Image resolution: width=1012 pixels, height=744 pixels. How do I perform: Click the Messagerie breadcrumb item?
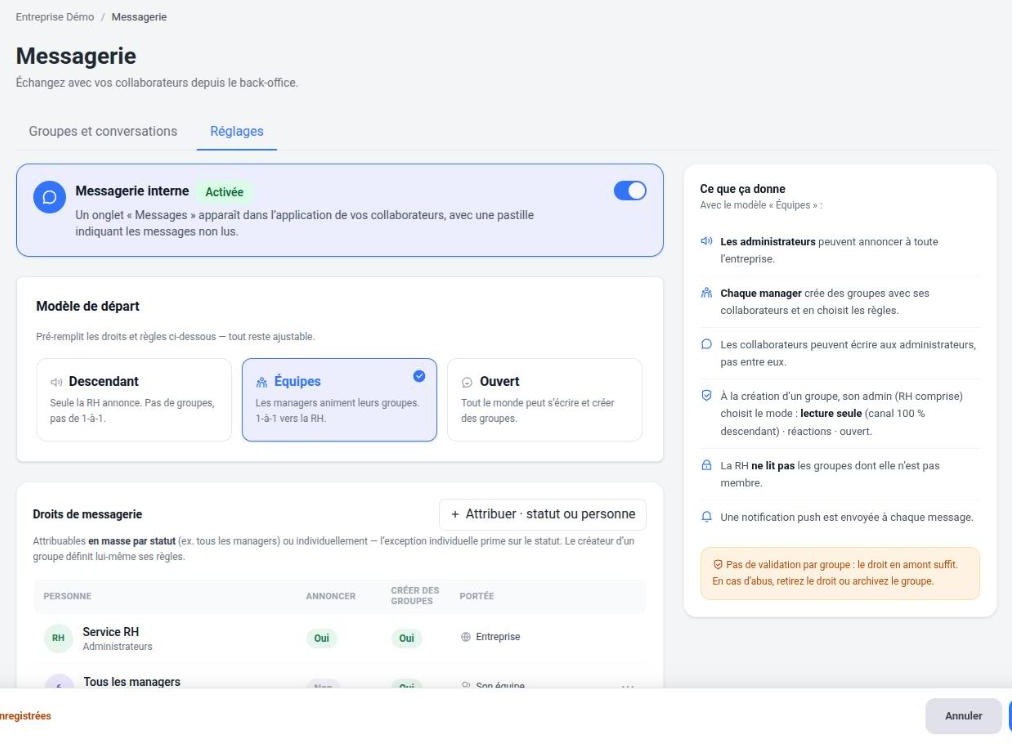pyautogui.click(x=139, y=17)
